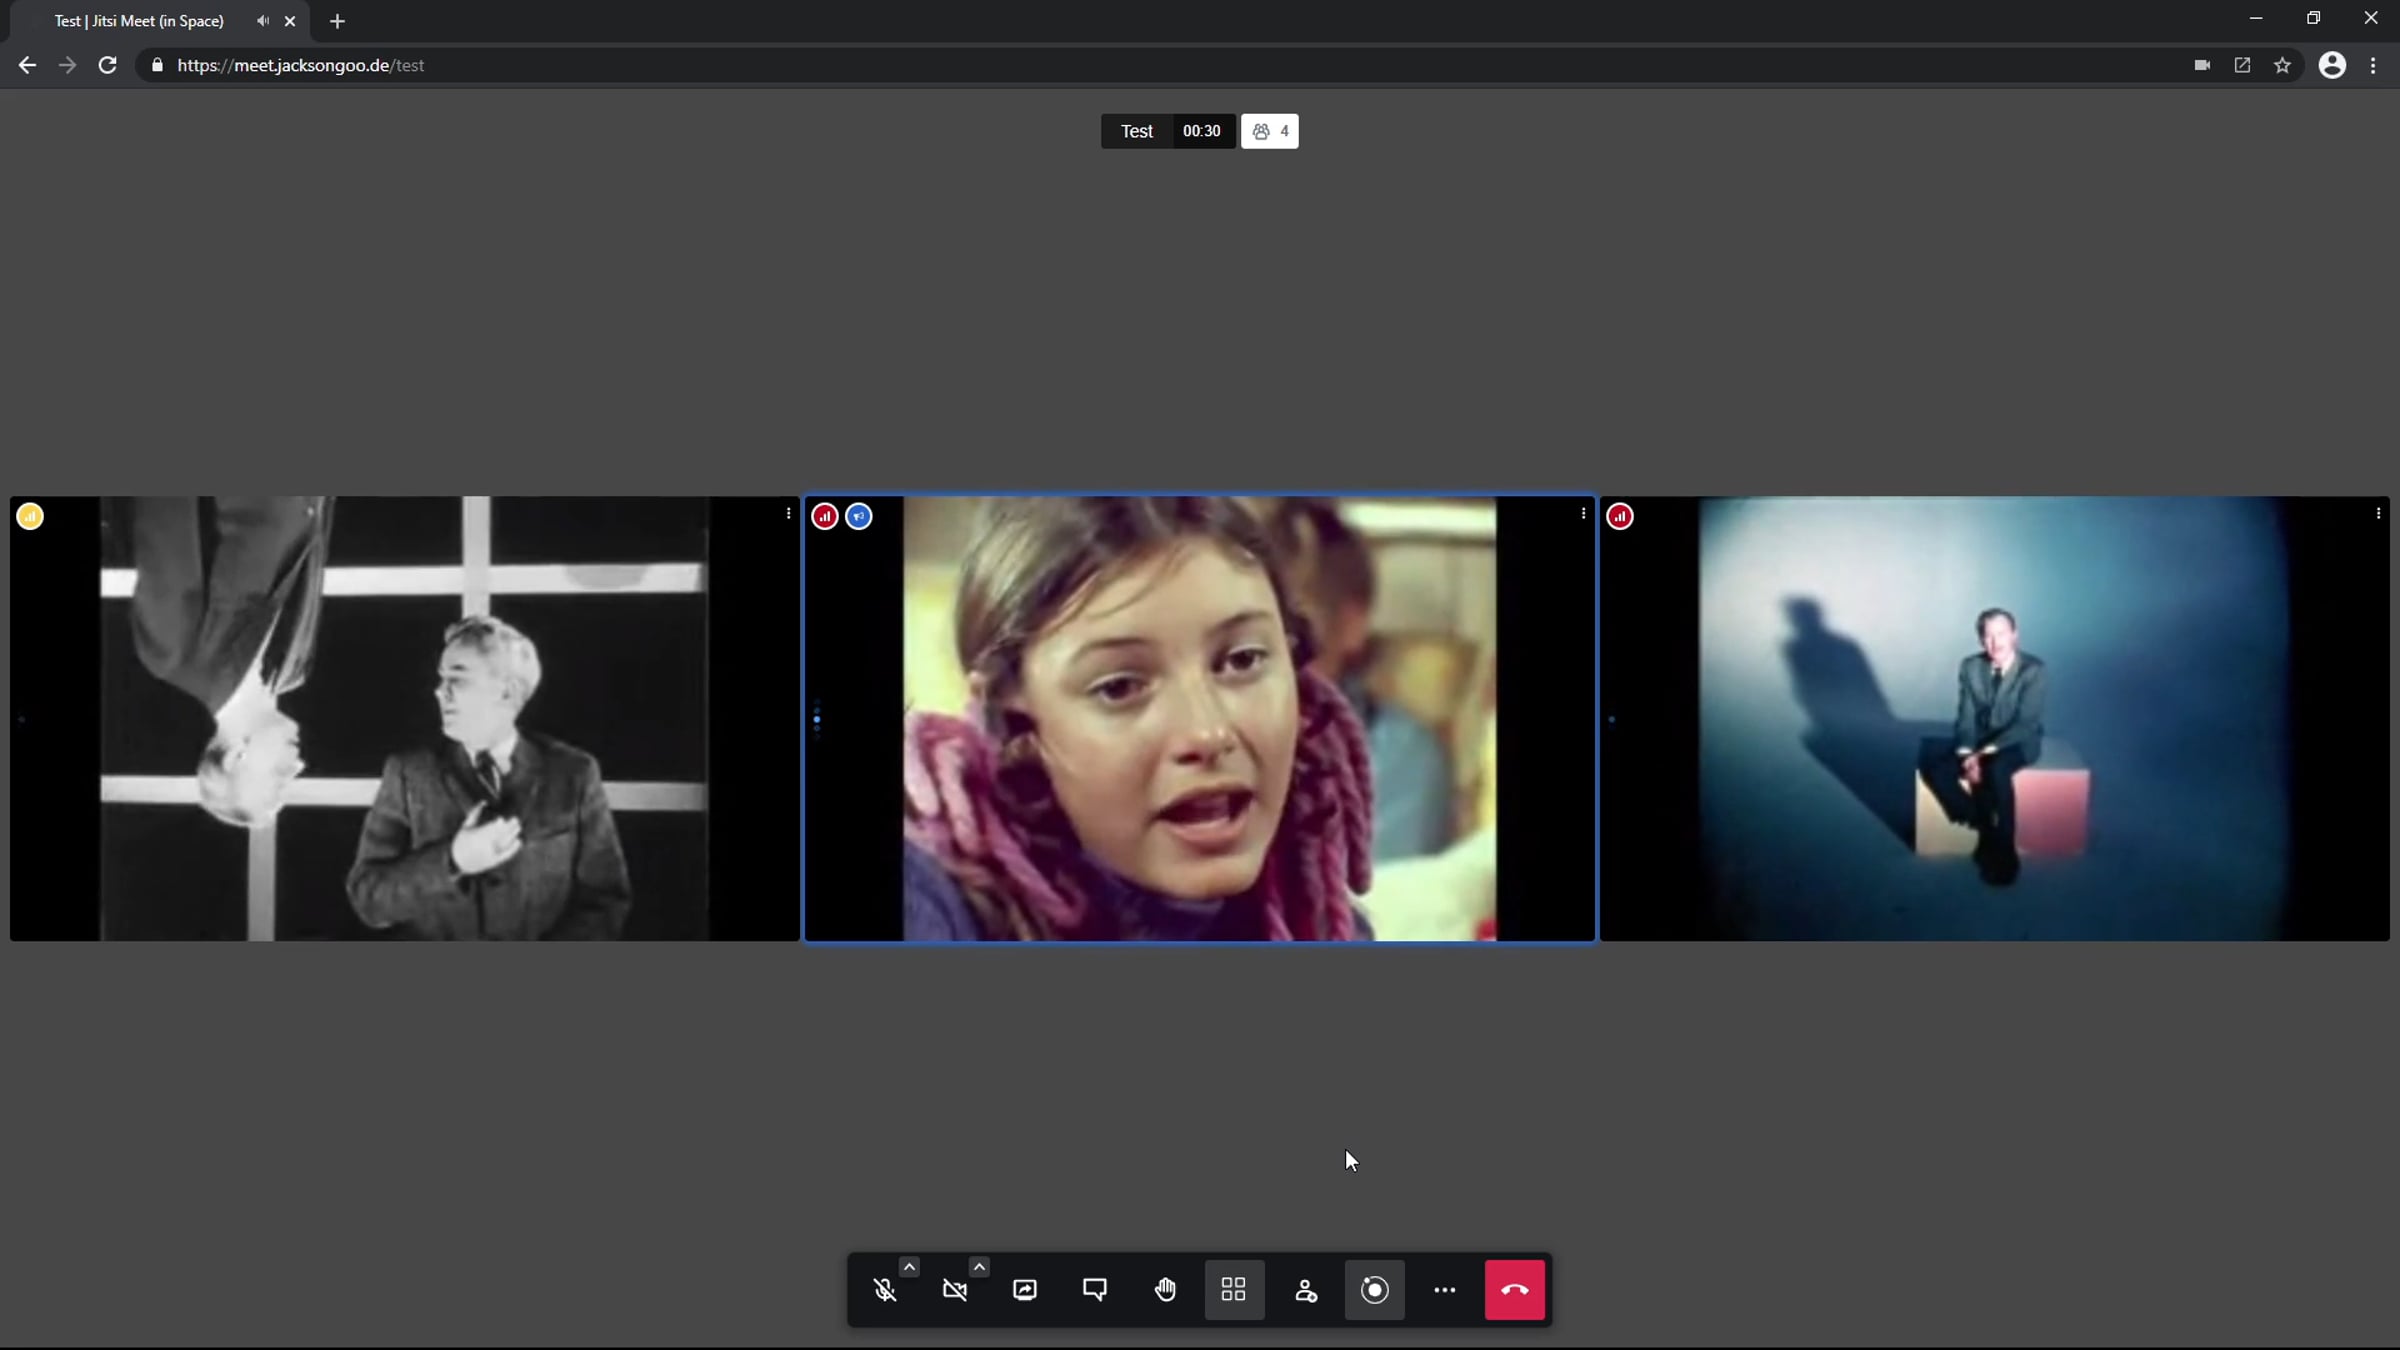Start screen sharing
The width and height of the screenshot is (2400, 1350).
(x=1025, y=1290)
